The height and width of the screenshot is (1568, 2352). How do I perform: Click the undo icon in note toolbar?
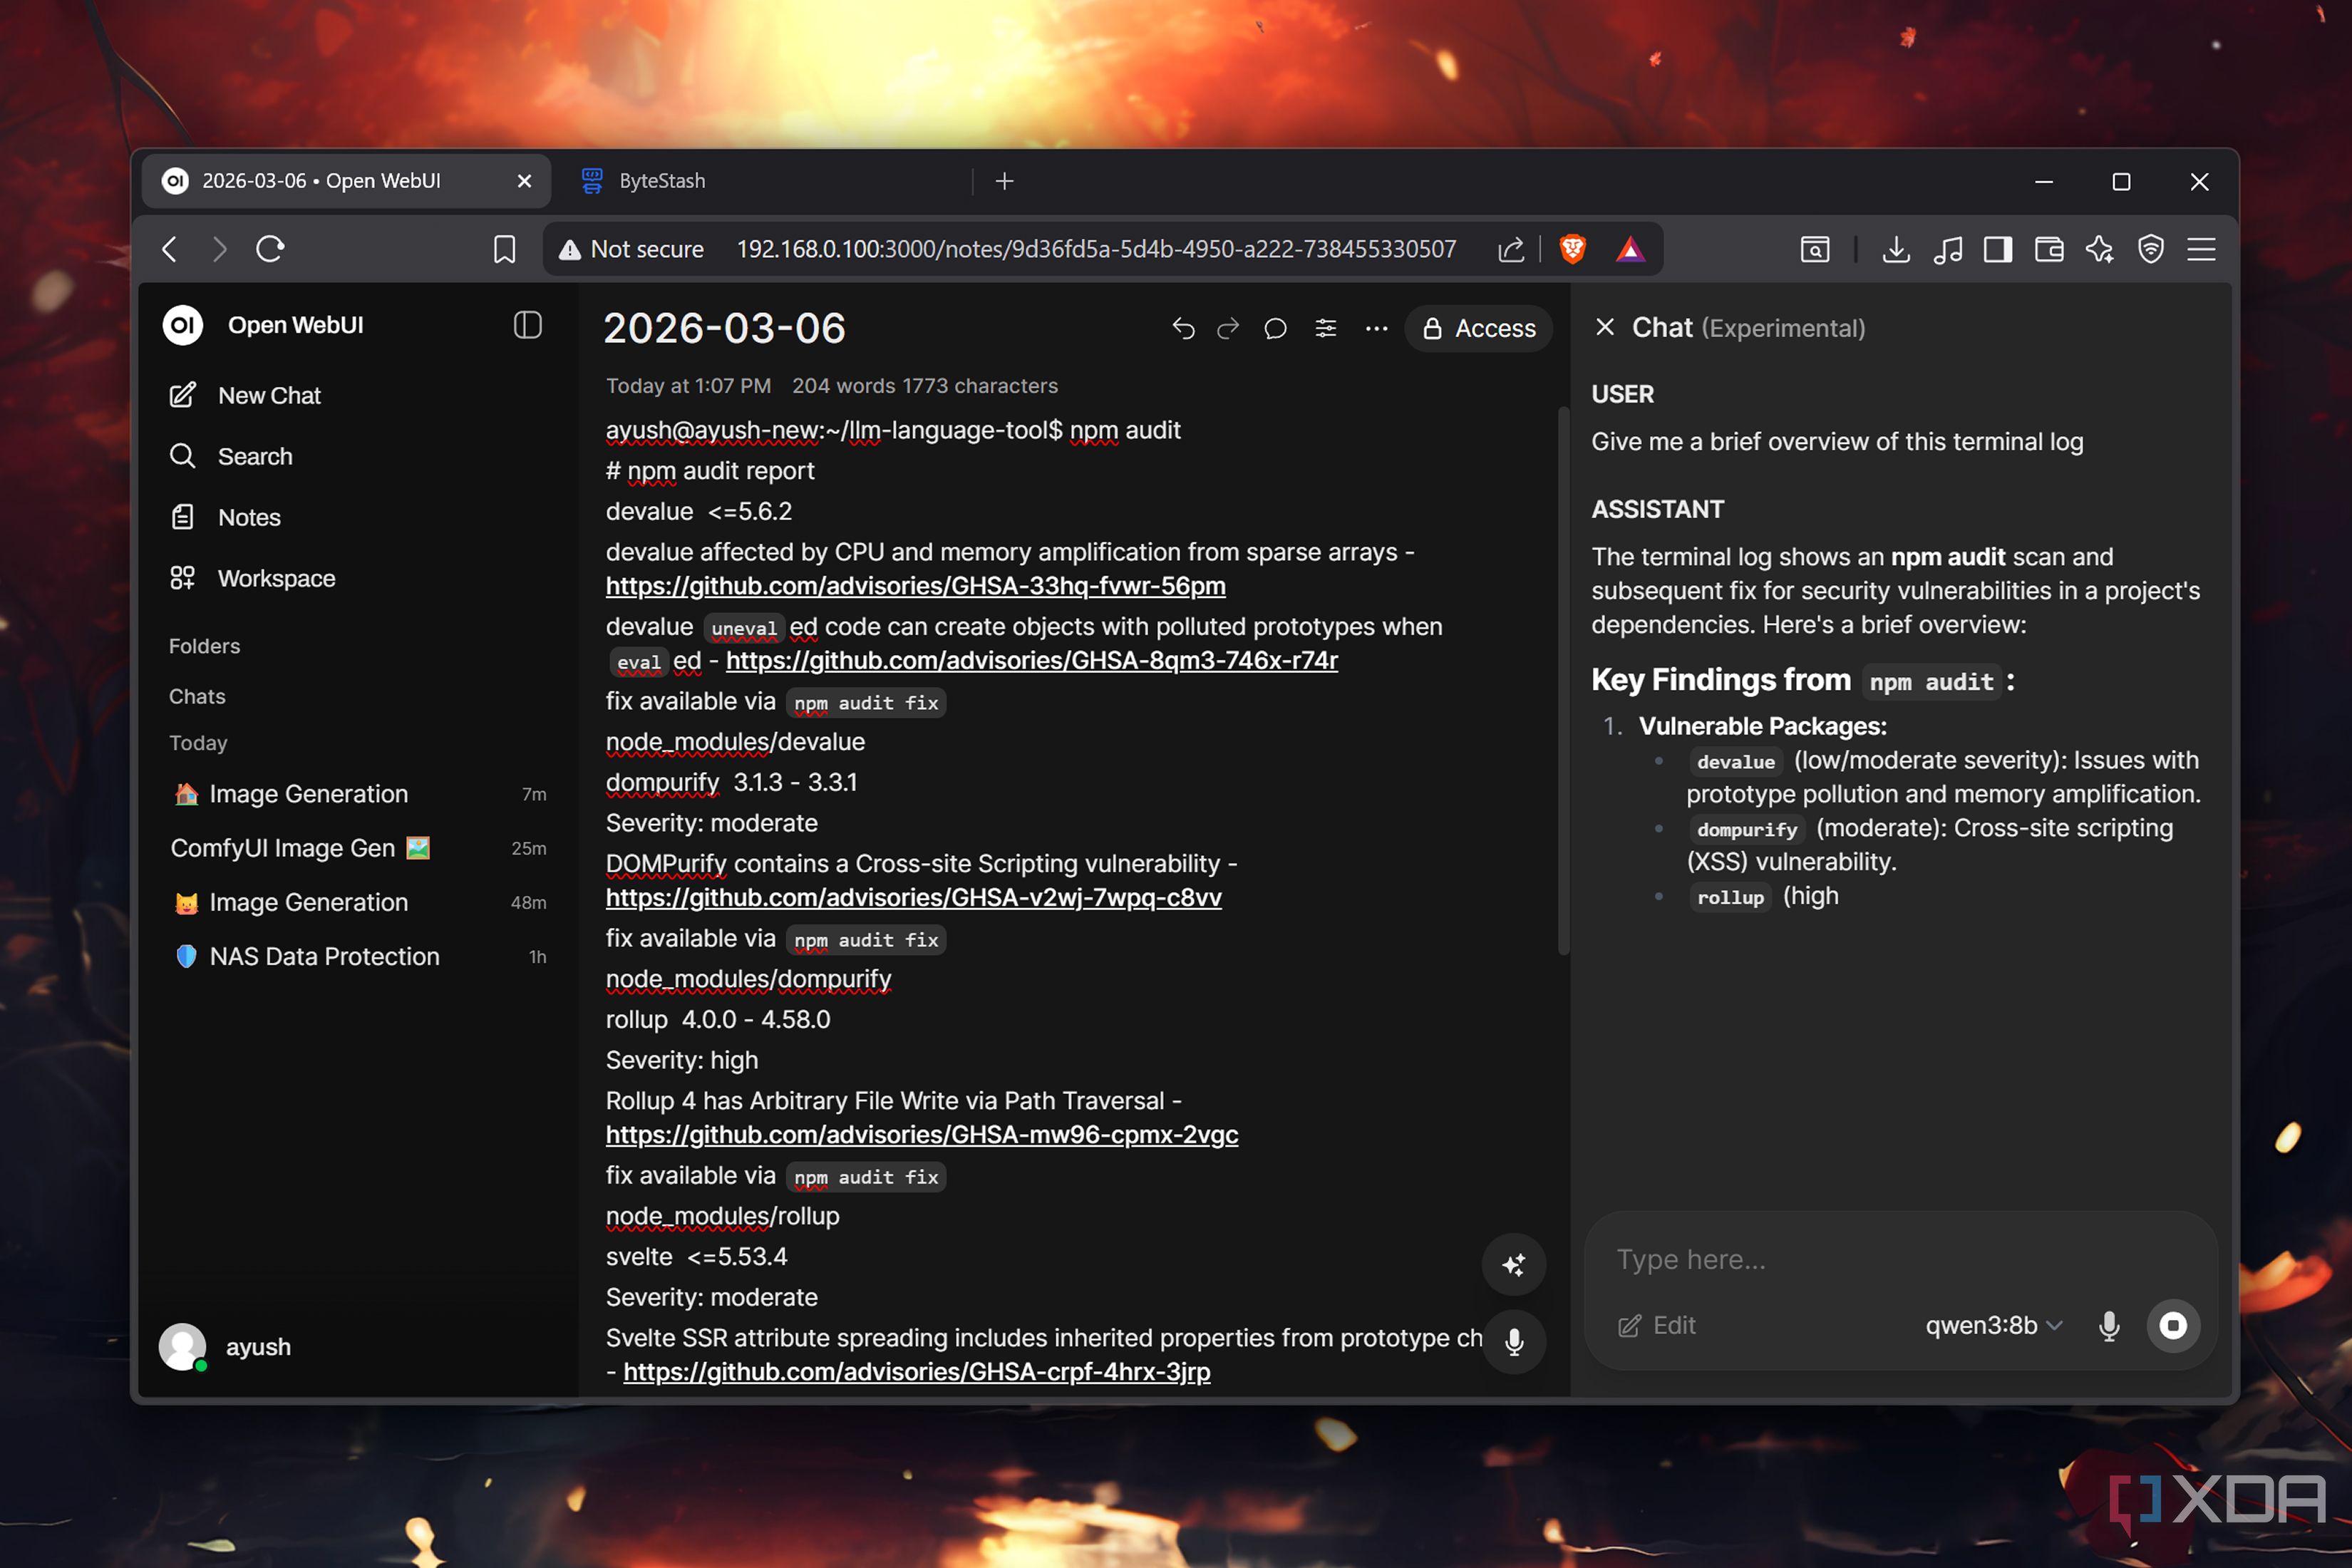click(x=1183, y=328)
